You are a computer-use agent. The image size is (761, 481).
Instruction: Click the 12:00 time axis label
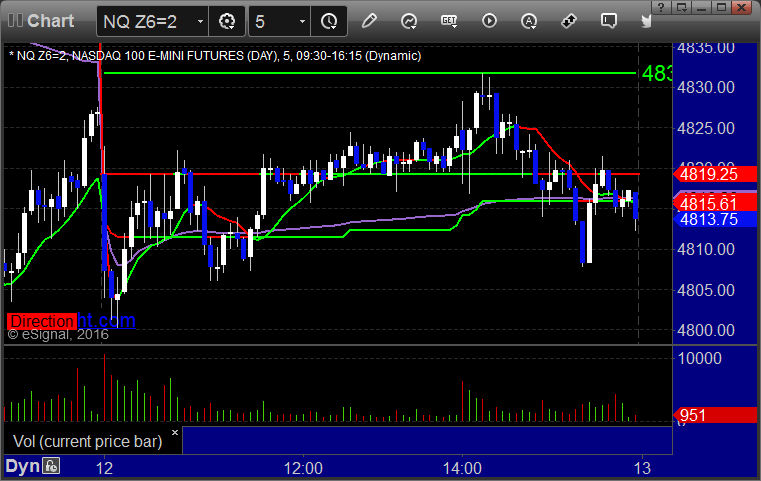303,468
